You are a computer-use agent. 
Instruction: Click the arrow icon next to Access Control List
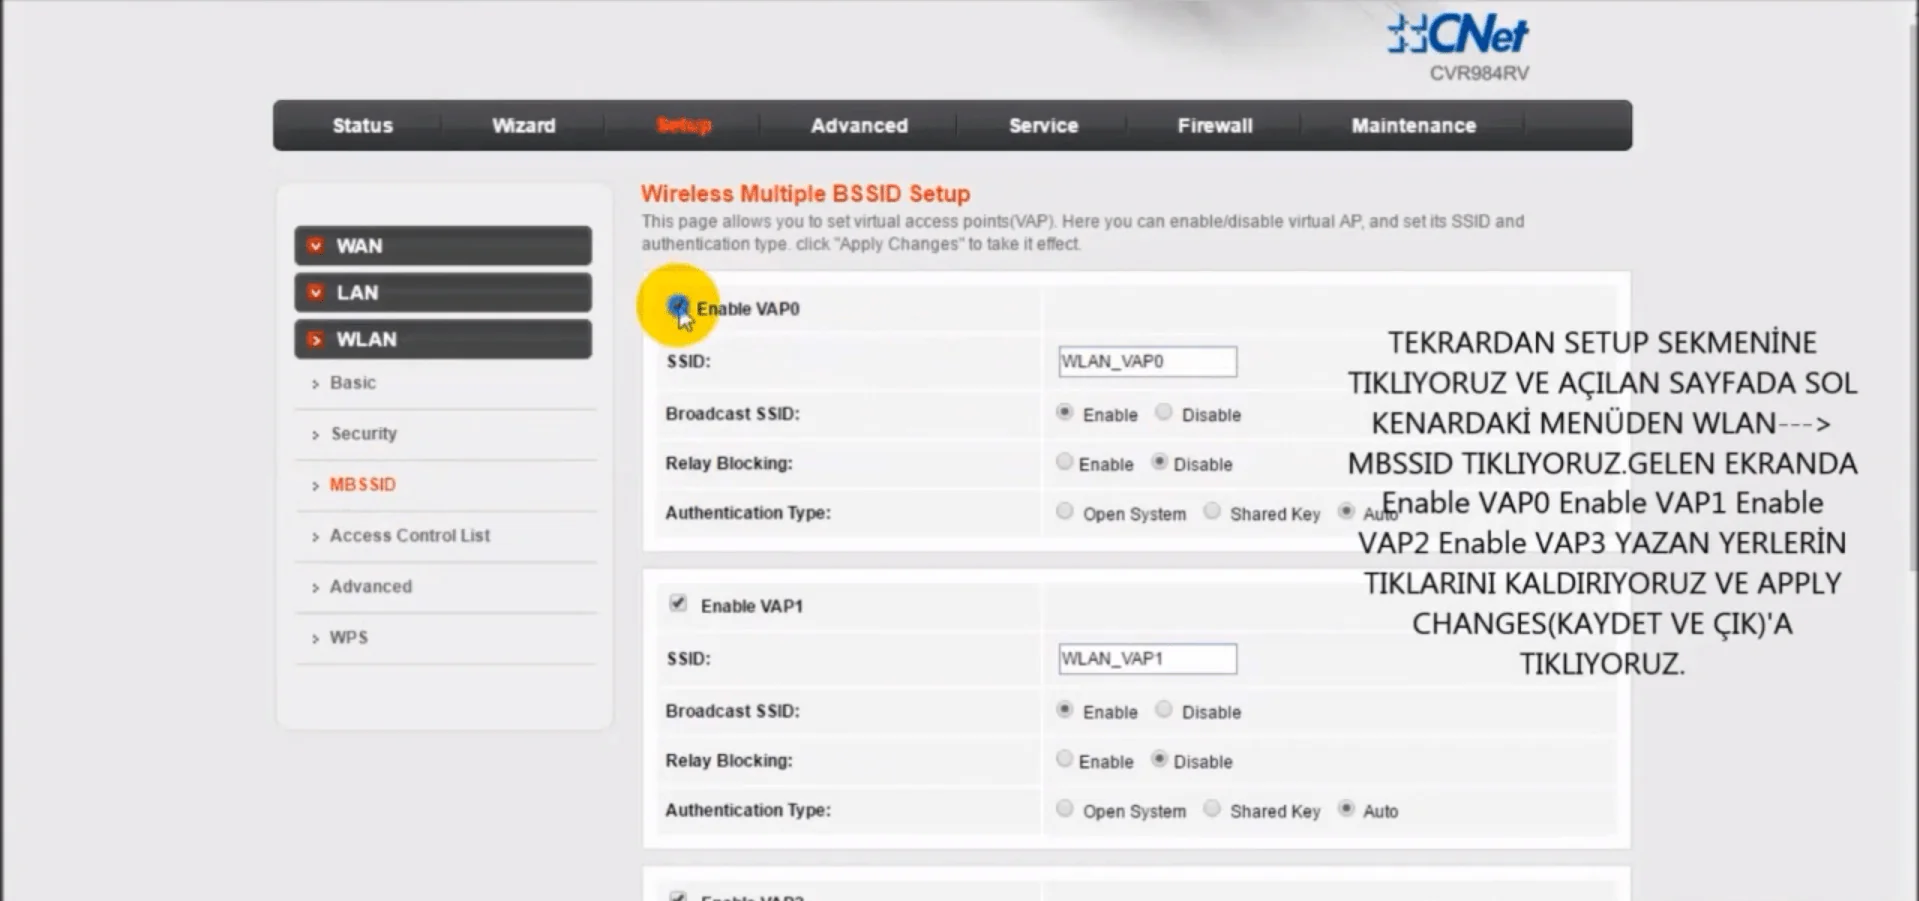click(x=317, y=536)
